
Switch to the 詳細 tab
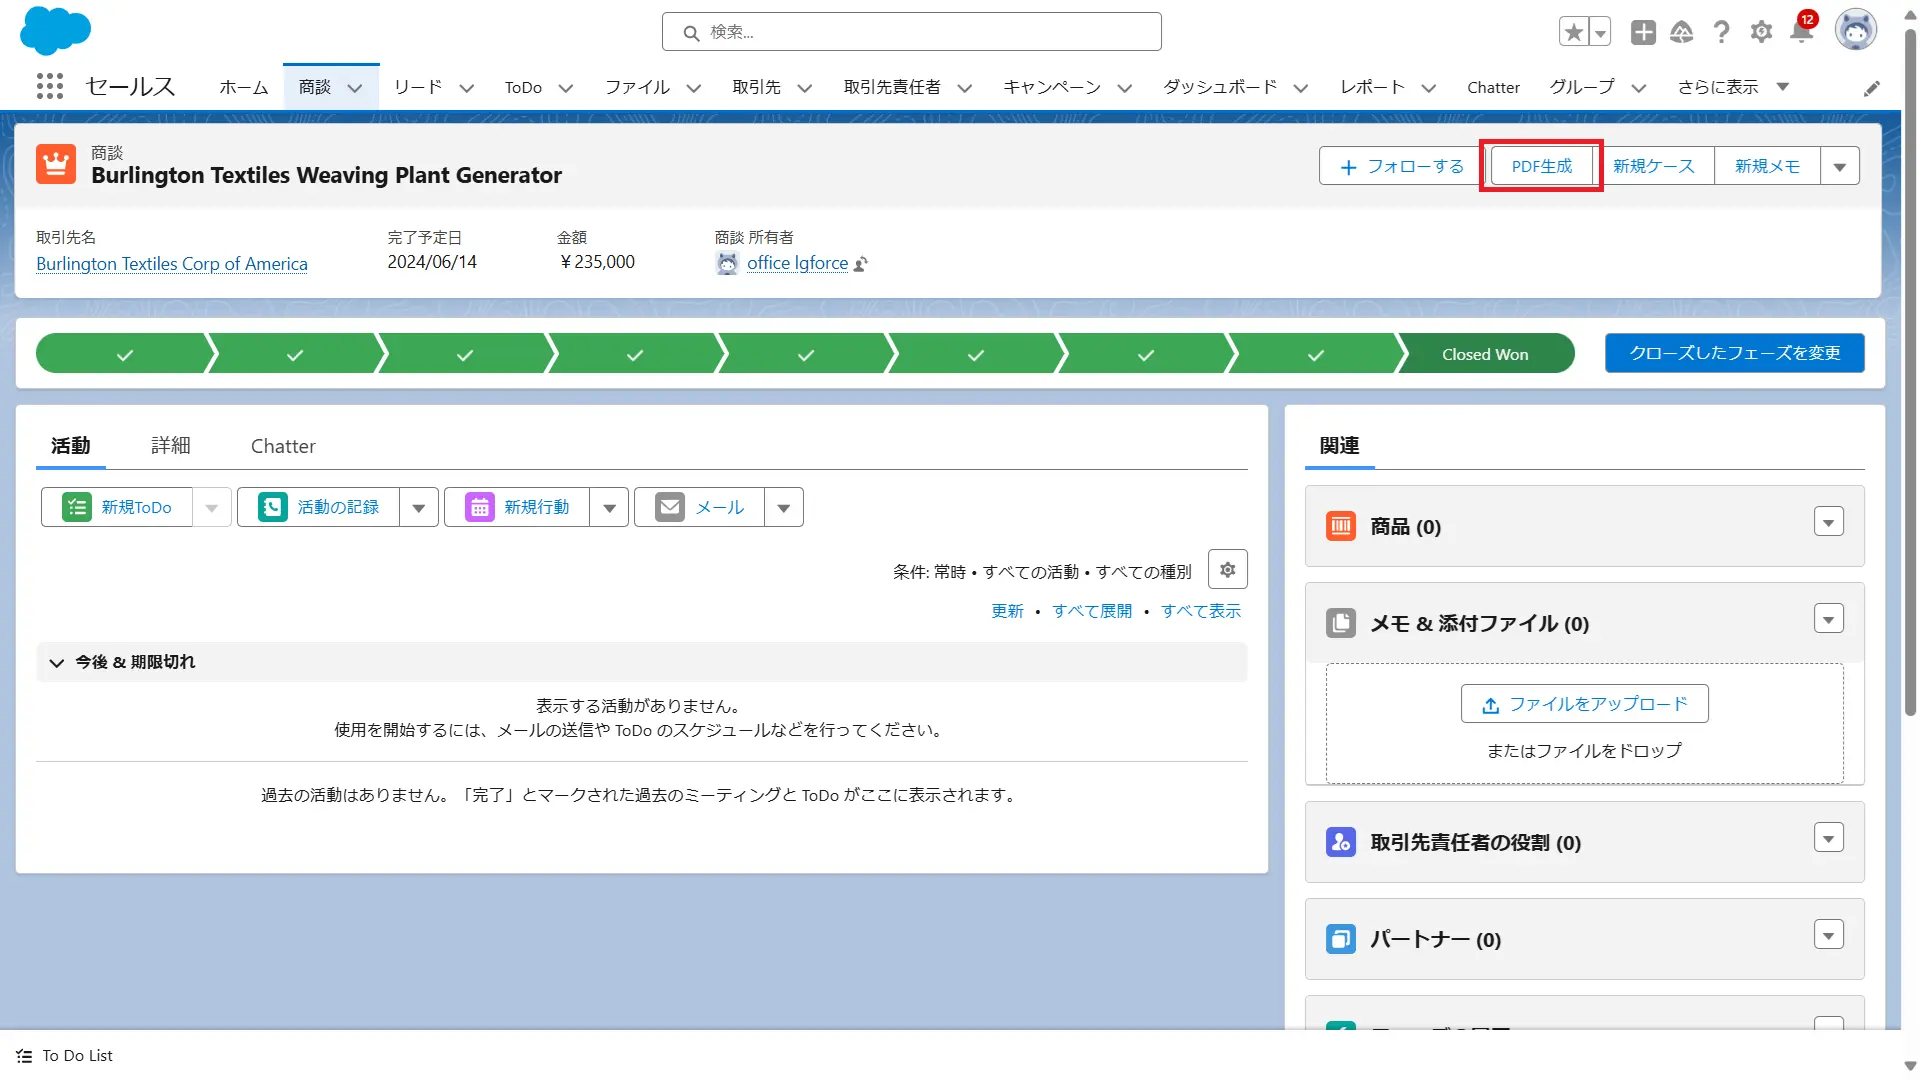(170, 446)
